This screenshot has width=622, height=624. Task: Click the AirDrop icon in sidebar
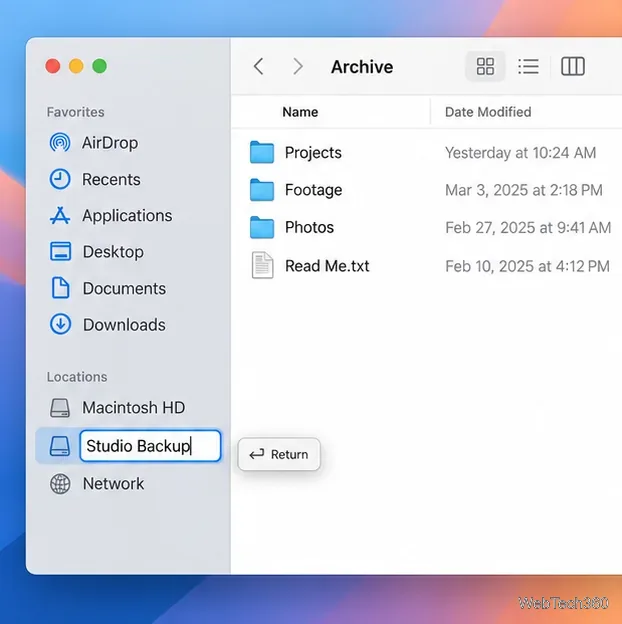point(60,142)
